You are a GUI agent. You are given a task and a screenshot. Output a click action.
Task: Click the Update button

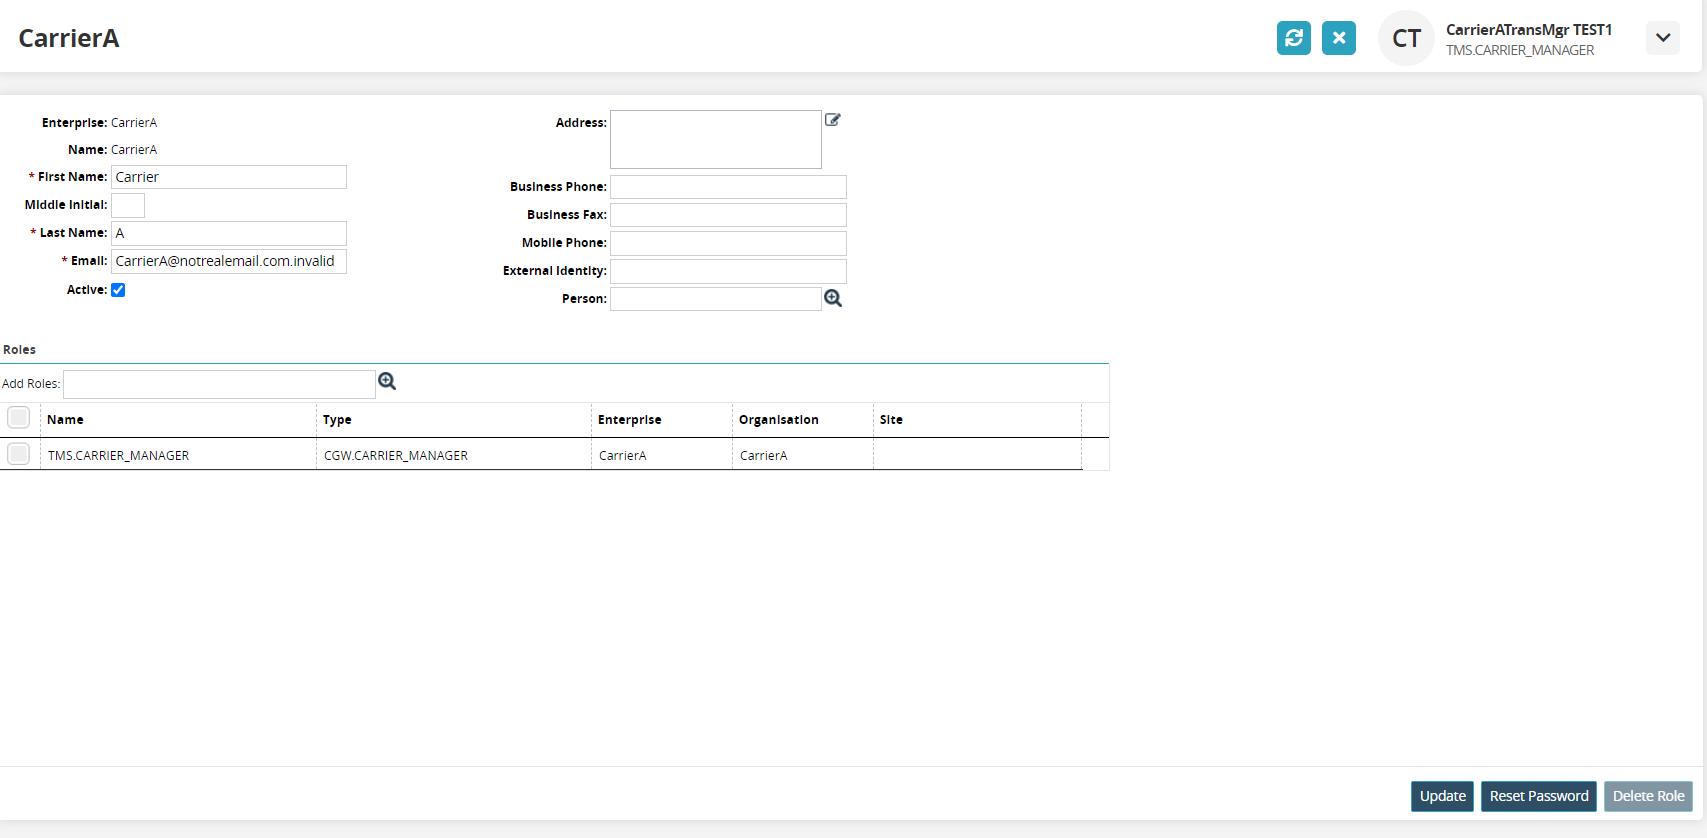point(1442,796)
